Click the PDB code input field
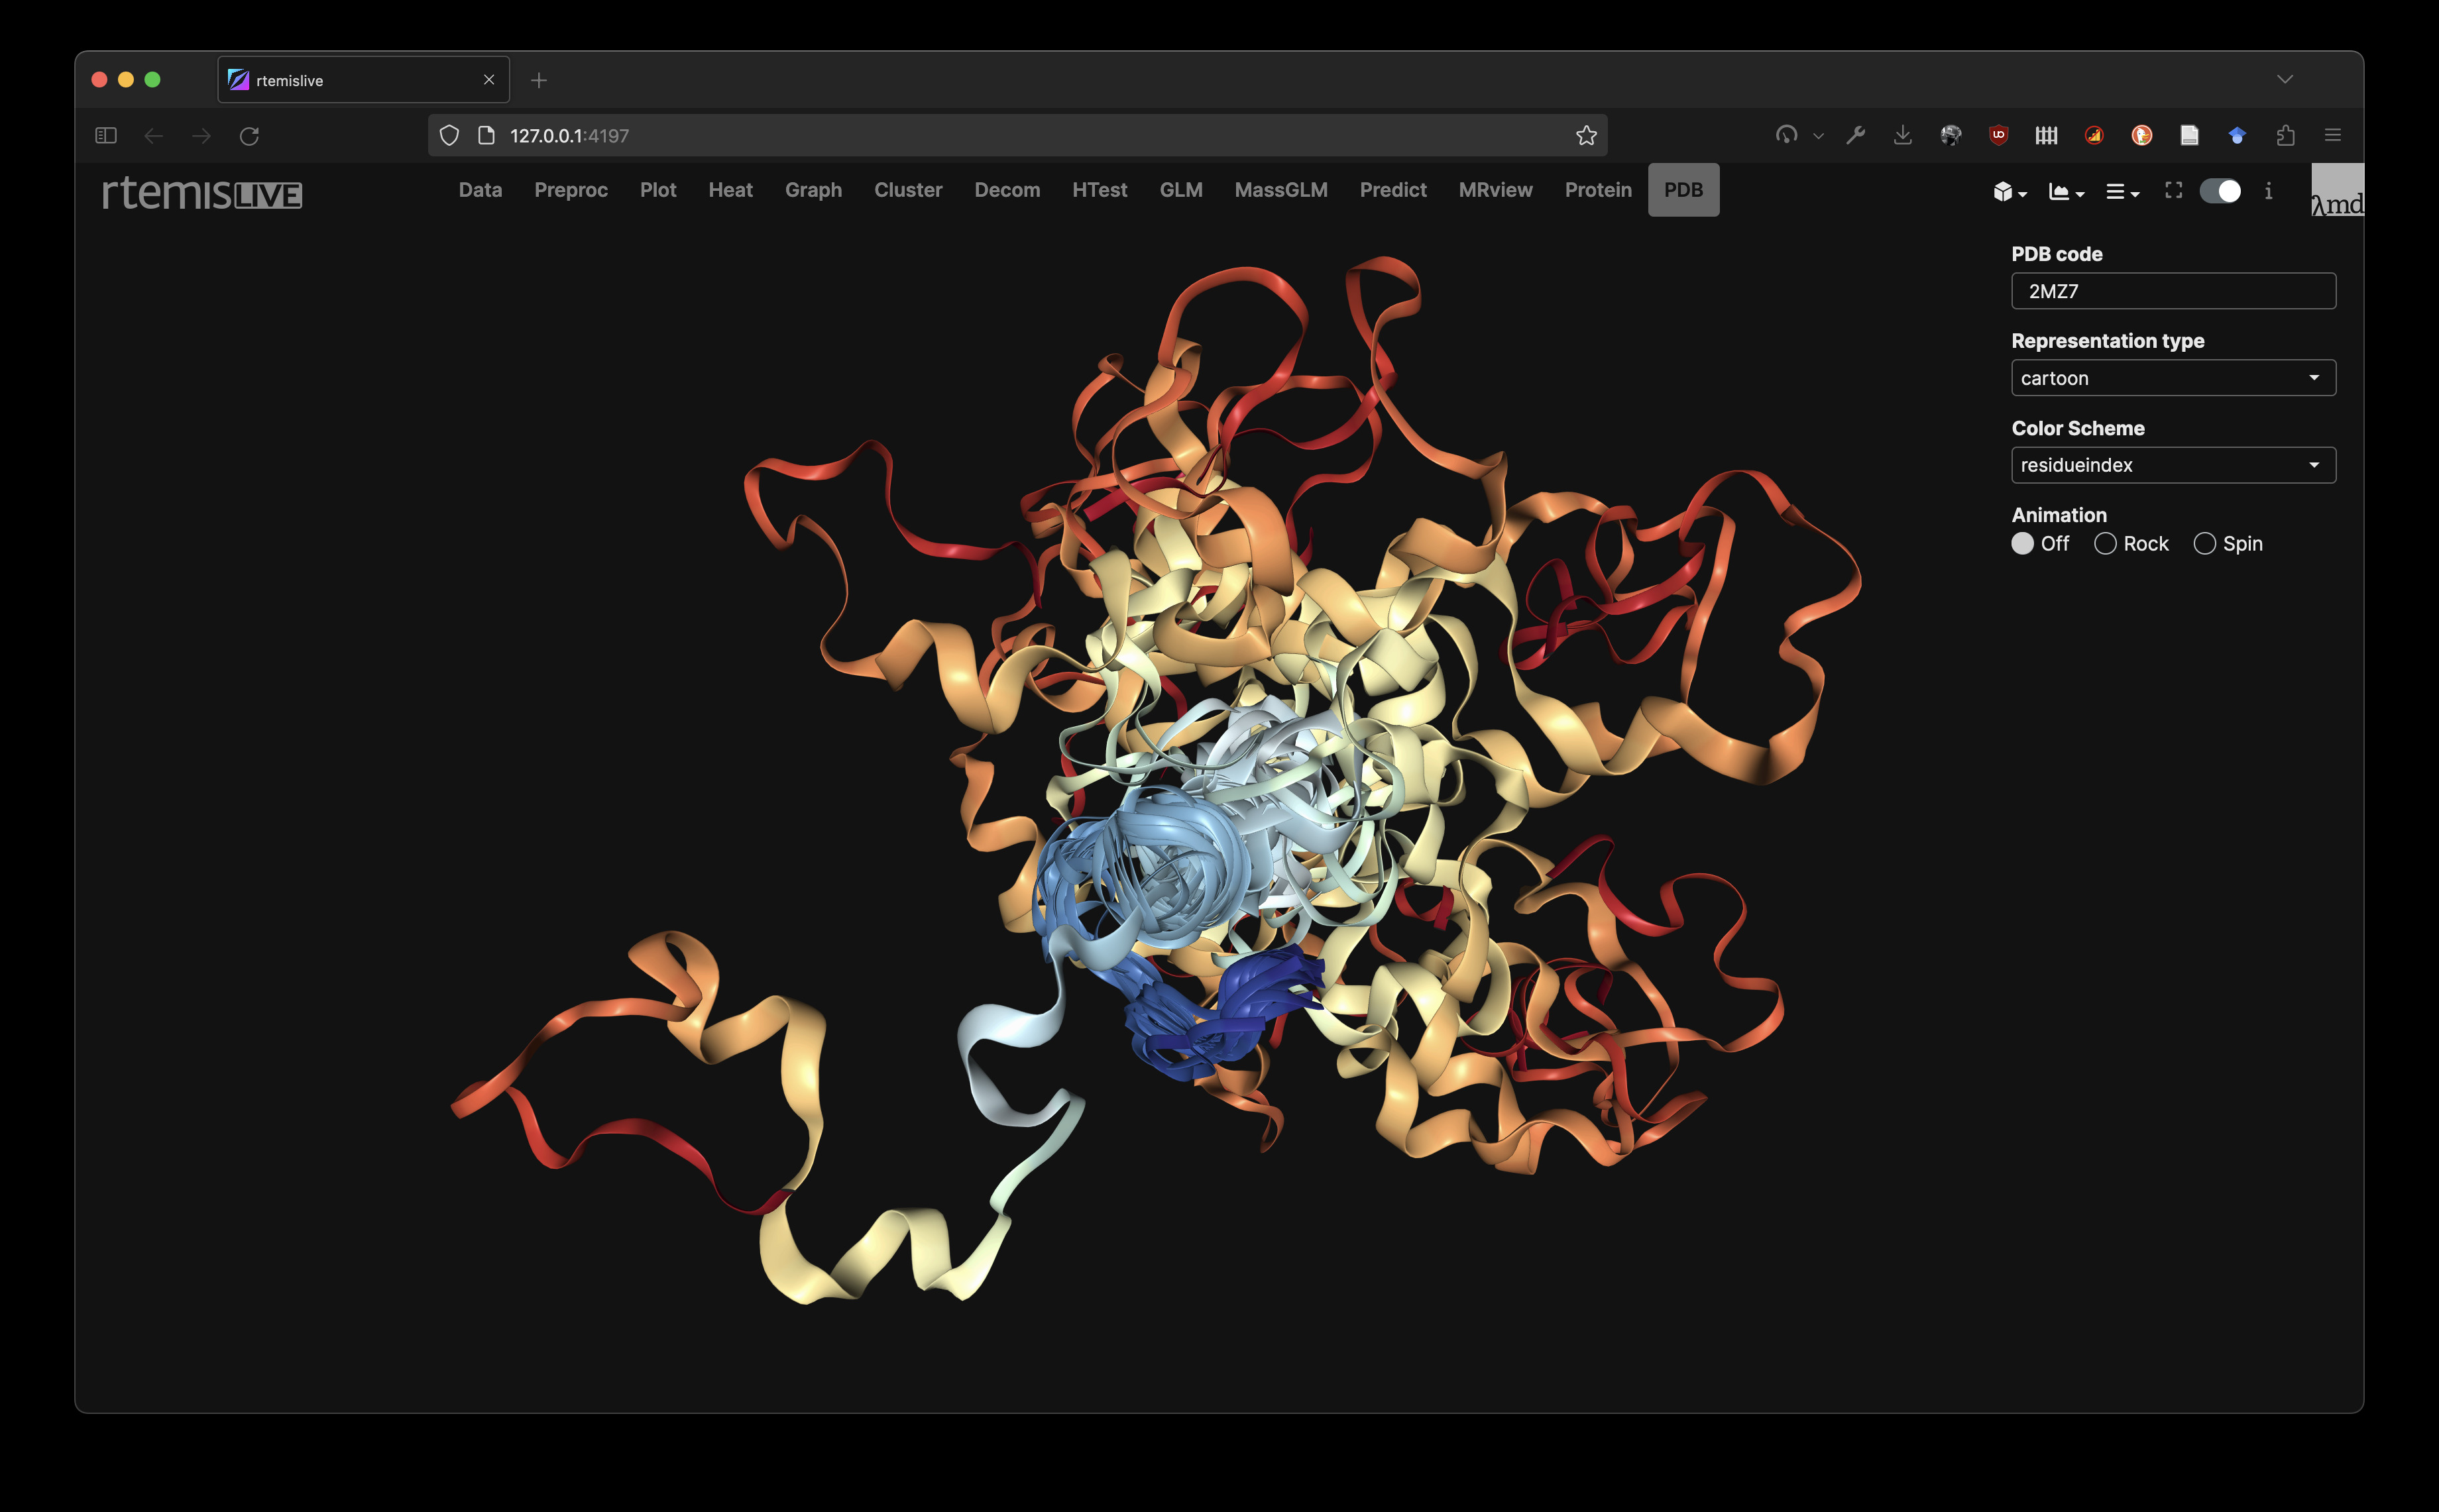 pos(2173,291)
